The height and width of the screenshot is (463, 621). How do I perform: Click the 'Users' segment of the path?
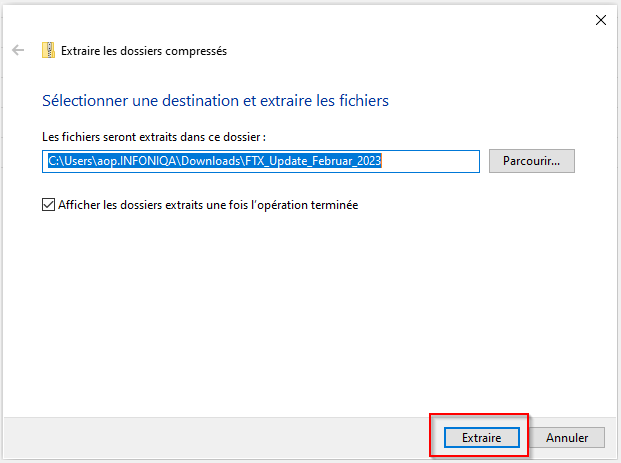(79, 161)
